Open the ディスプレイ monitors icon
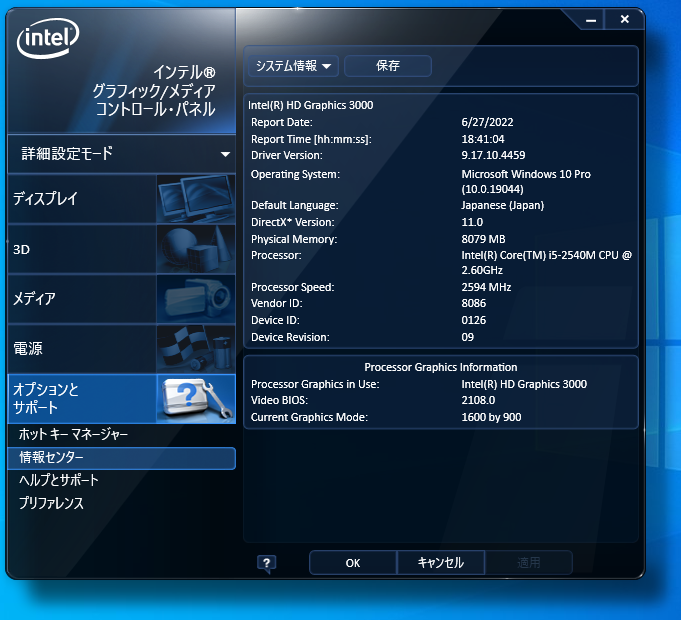681x620 pixels. tap(196, 199)
